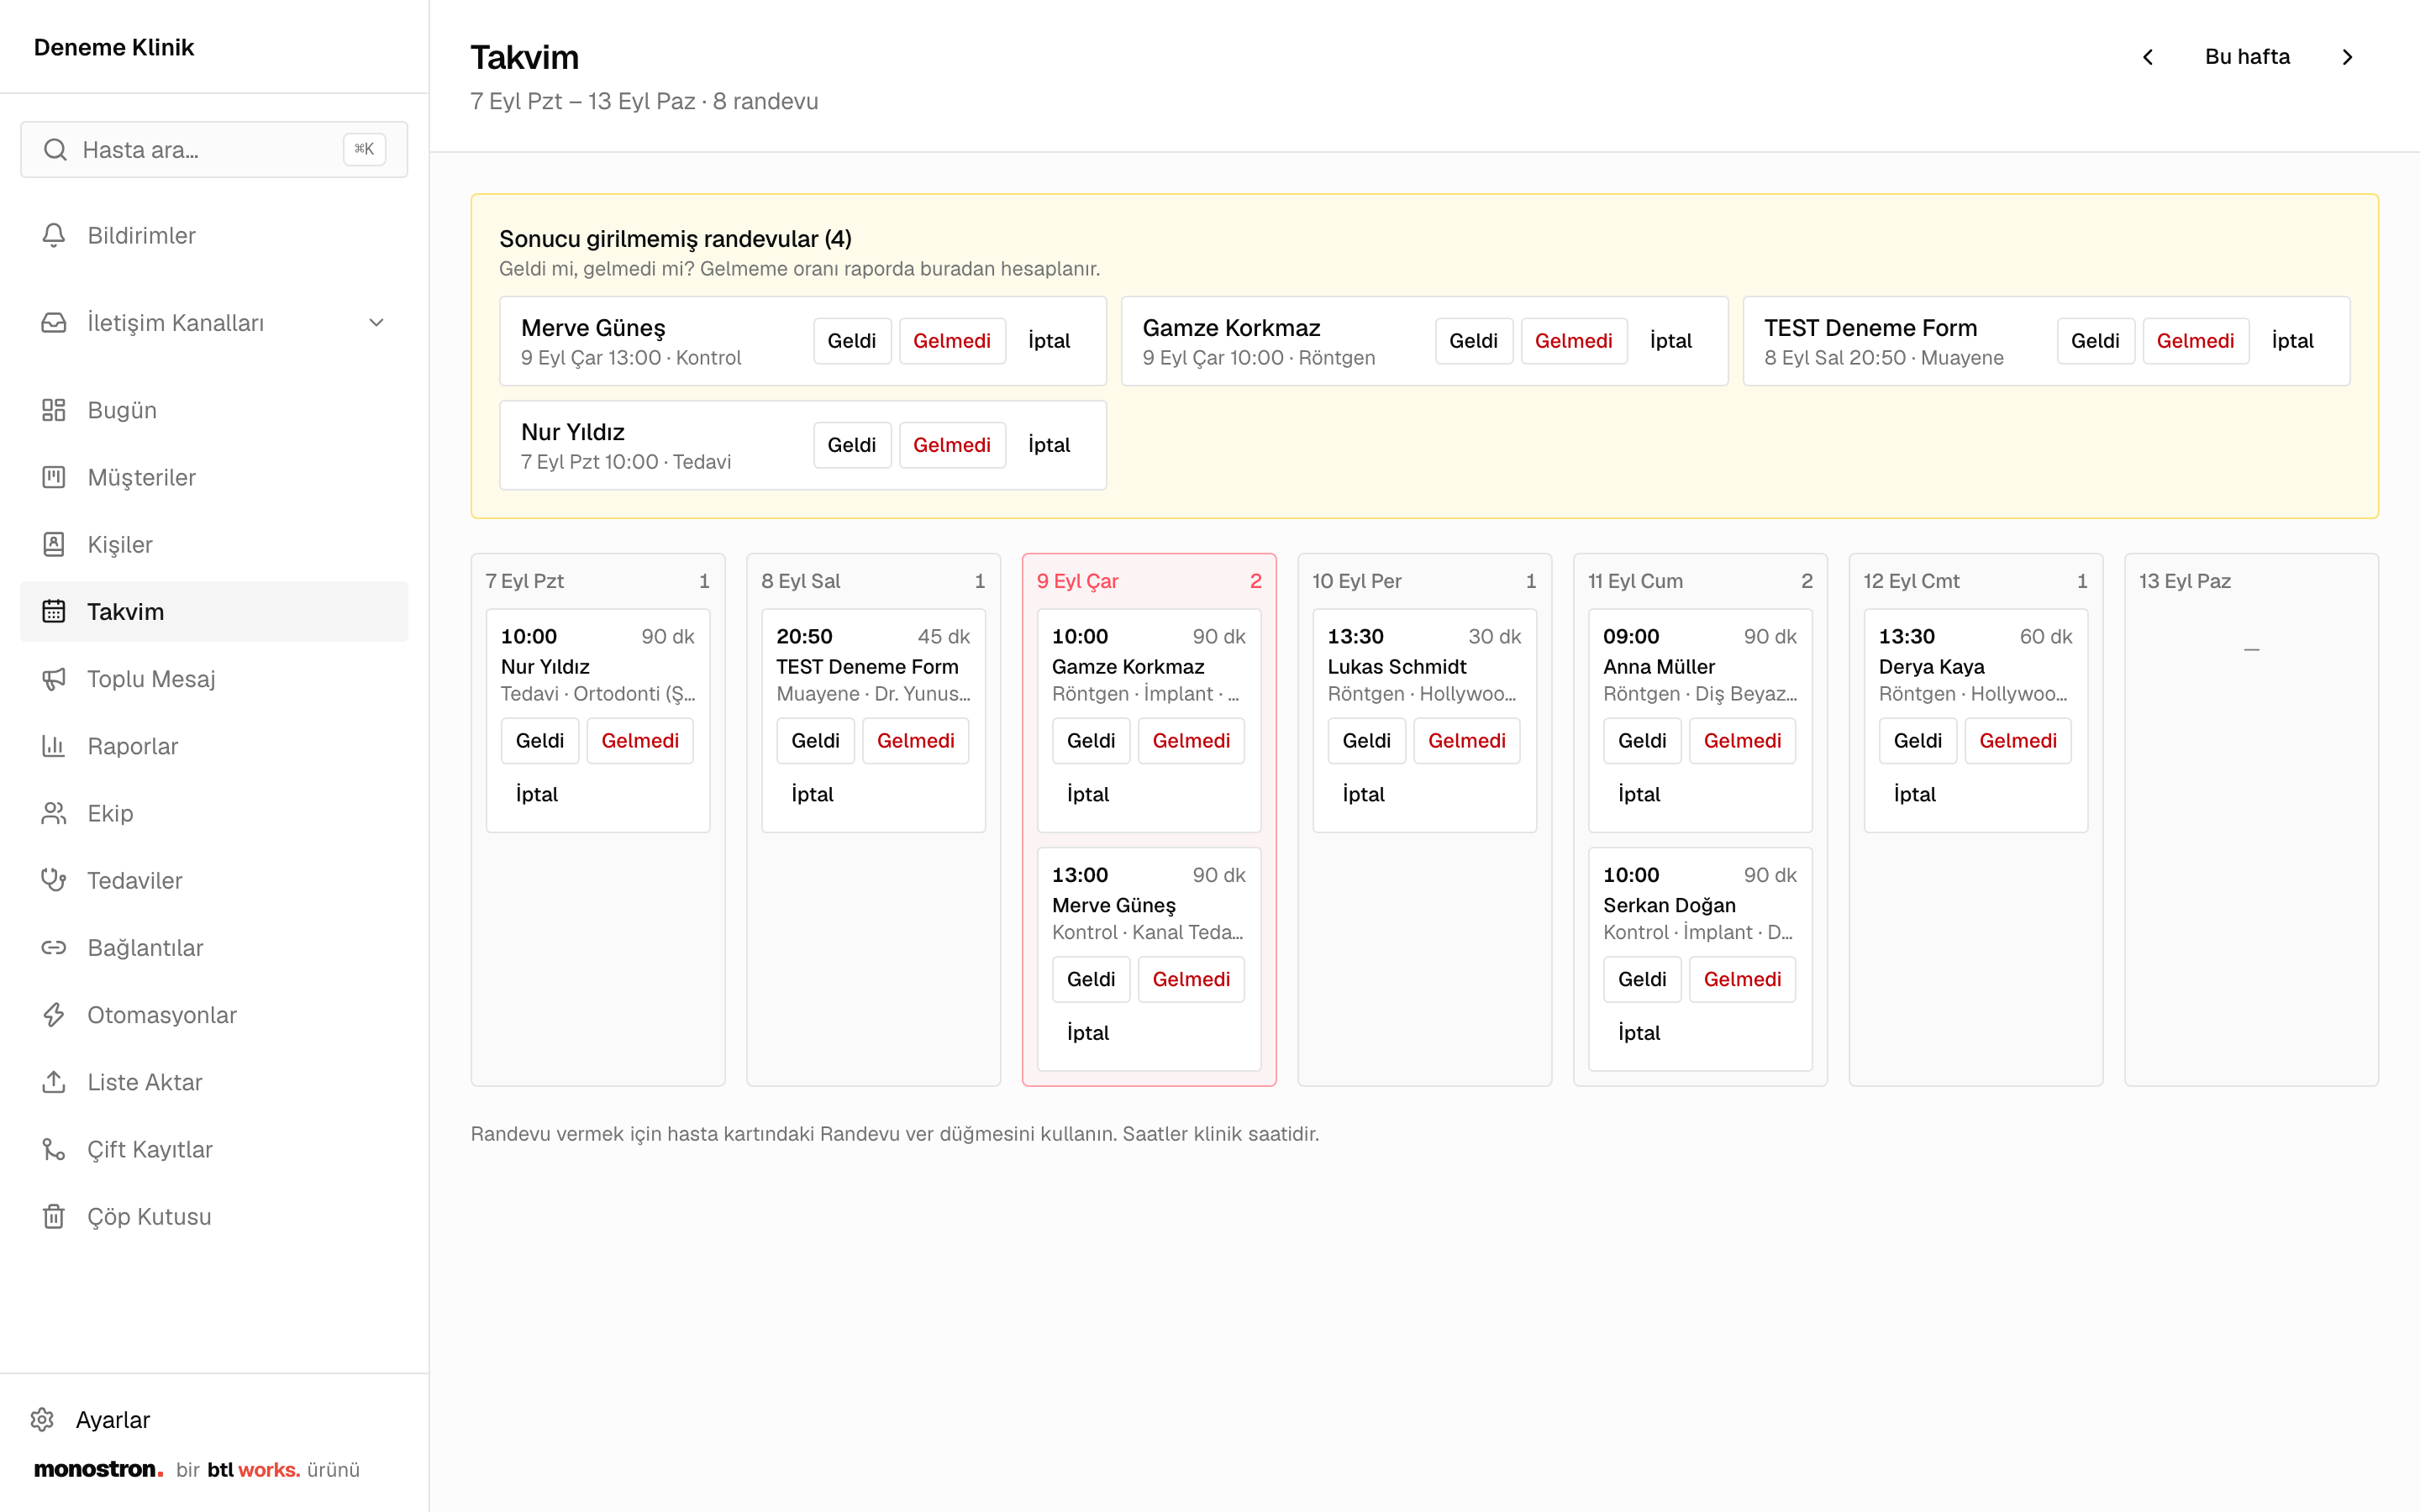Image resolution: width=2420 pixels, height=1512 pixels.
Task: Click the Bugün dashboard icon
Action: (54, 410)
